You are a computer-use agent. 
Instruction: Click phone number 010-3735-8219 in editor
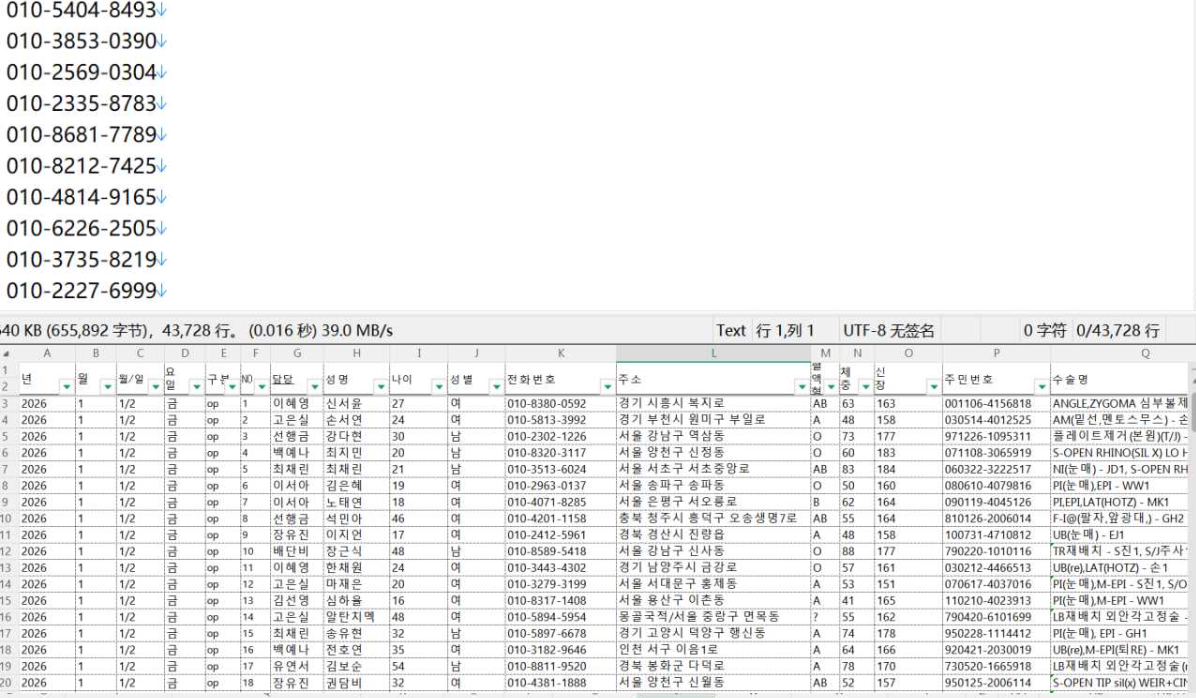82,260
